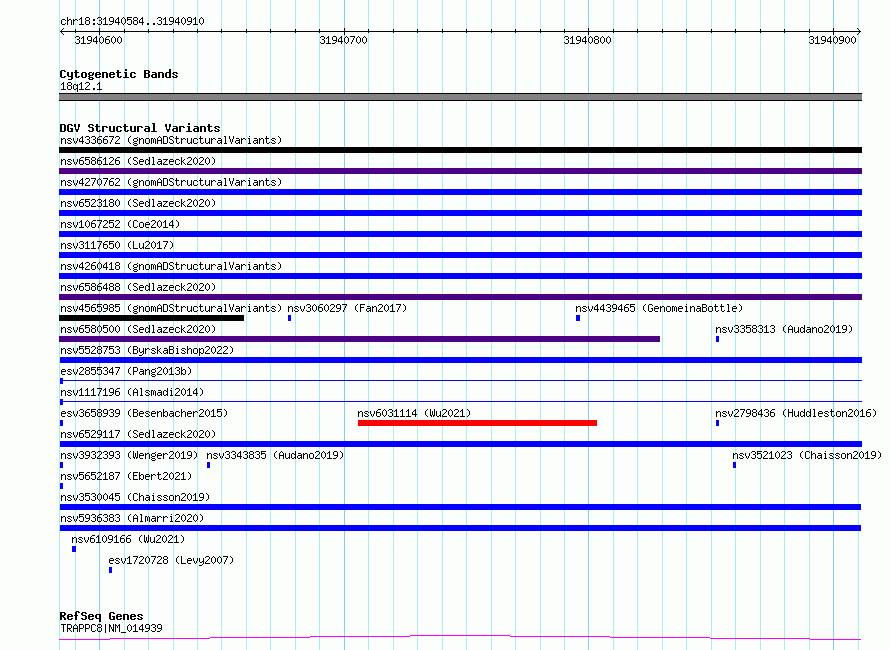
Task: Click the nsv2798436 (Huddleston2016) marker
Action: click(x=717, y=423)
